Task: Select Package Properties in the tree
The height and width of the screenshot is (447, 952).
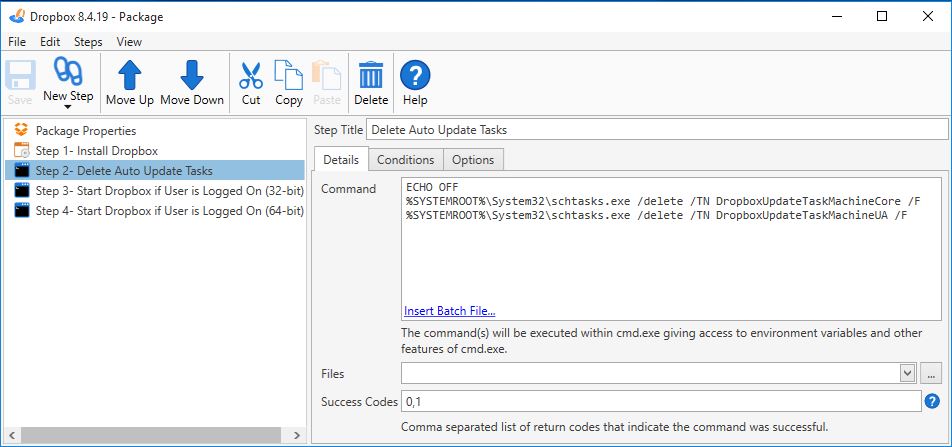Action: (86, 131)
